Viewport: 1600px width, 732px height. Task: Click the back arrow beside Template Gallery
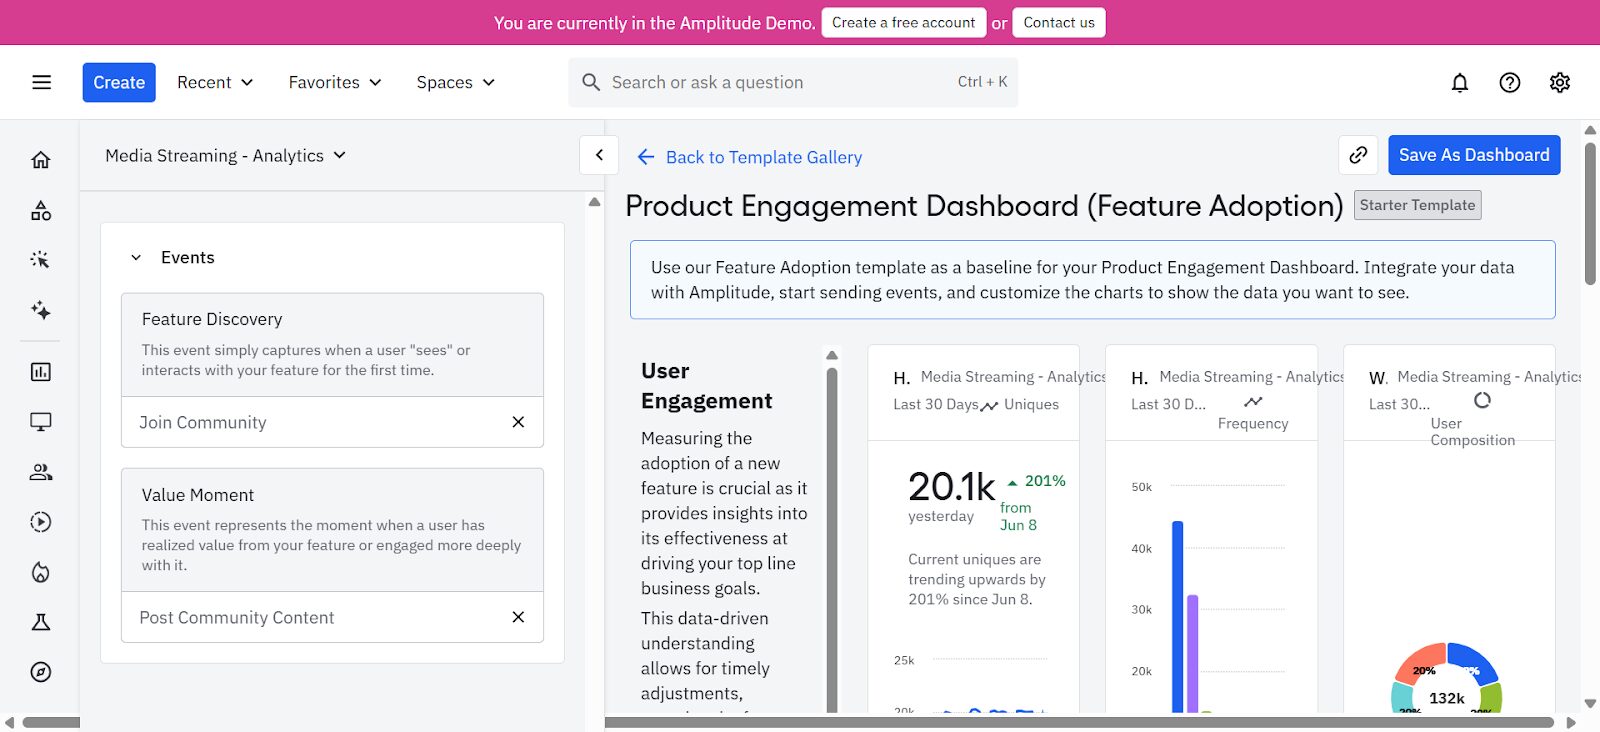(x=646, y=157)
